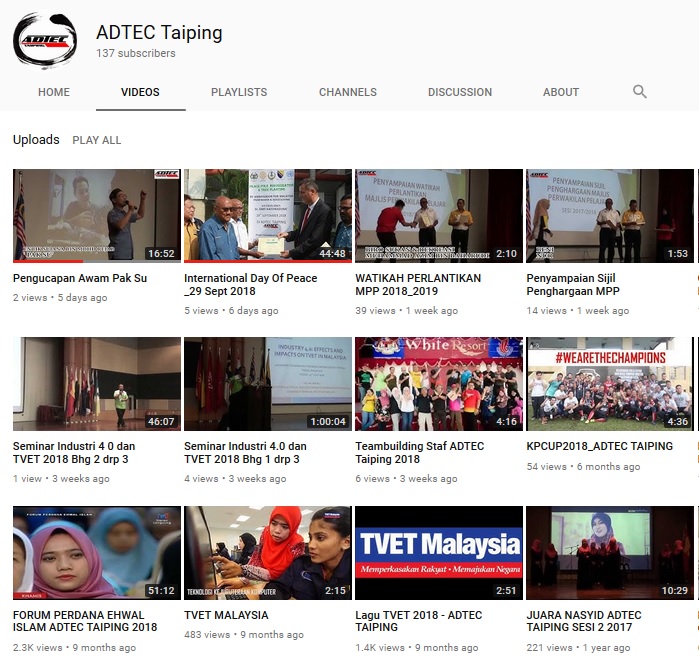This screenshot has height=657, width=699.
Task: Open WATIKAH PERLANTIKAN MPP thumbnail
Action: coord(439,216)
